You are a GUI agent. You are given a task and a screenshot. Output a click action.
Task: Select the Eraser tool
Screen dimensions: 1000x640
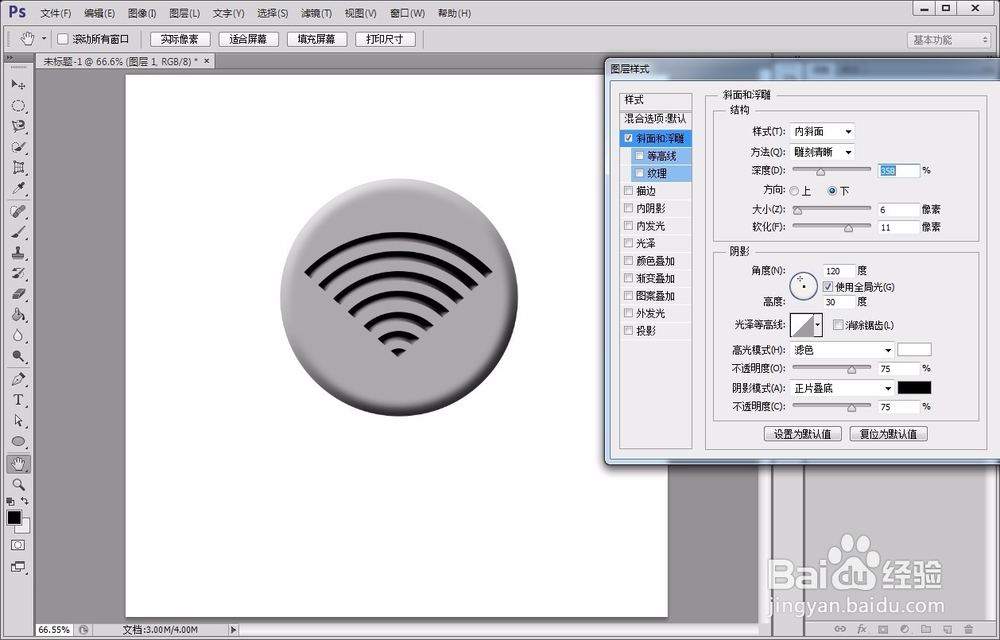(x=18, y=294)
